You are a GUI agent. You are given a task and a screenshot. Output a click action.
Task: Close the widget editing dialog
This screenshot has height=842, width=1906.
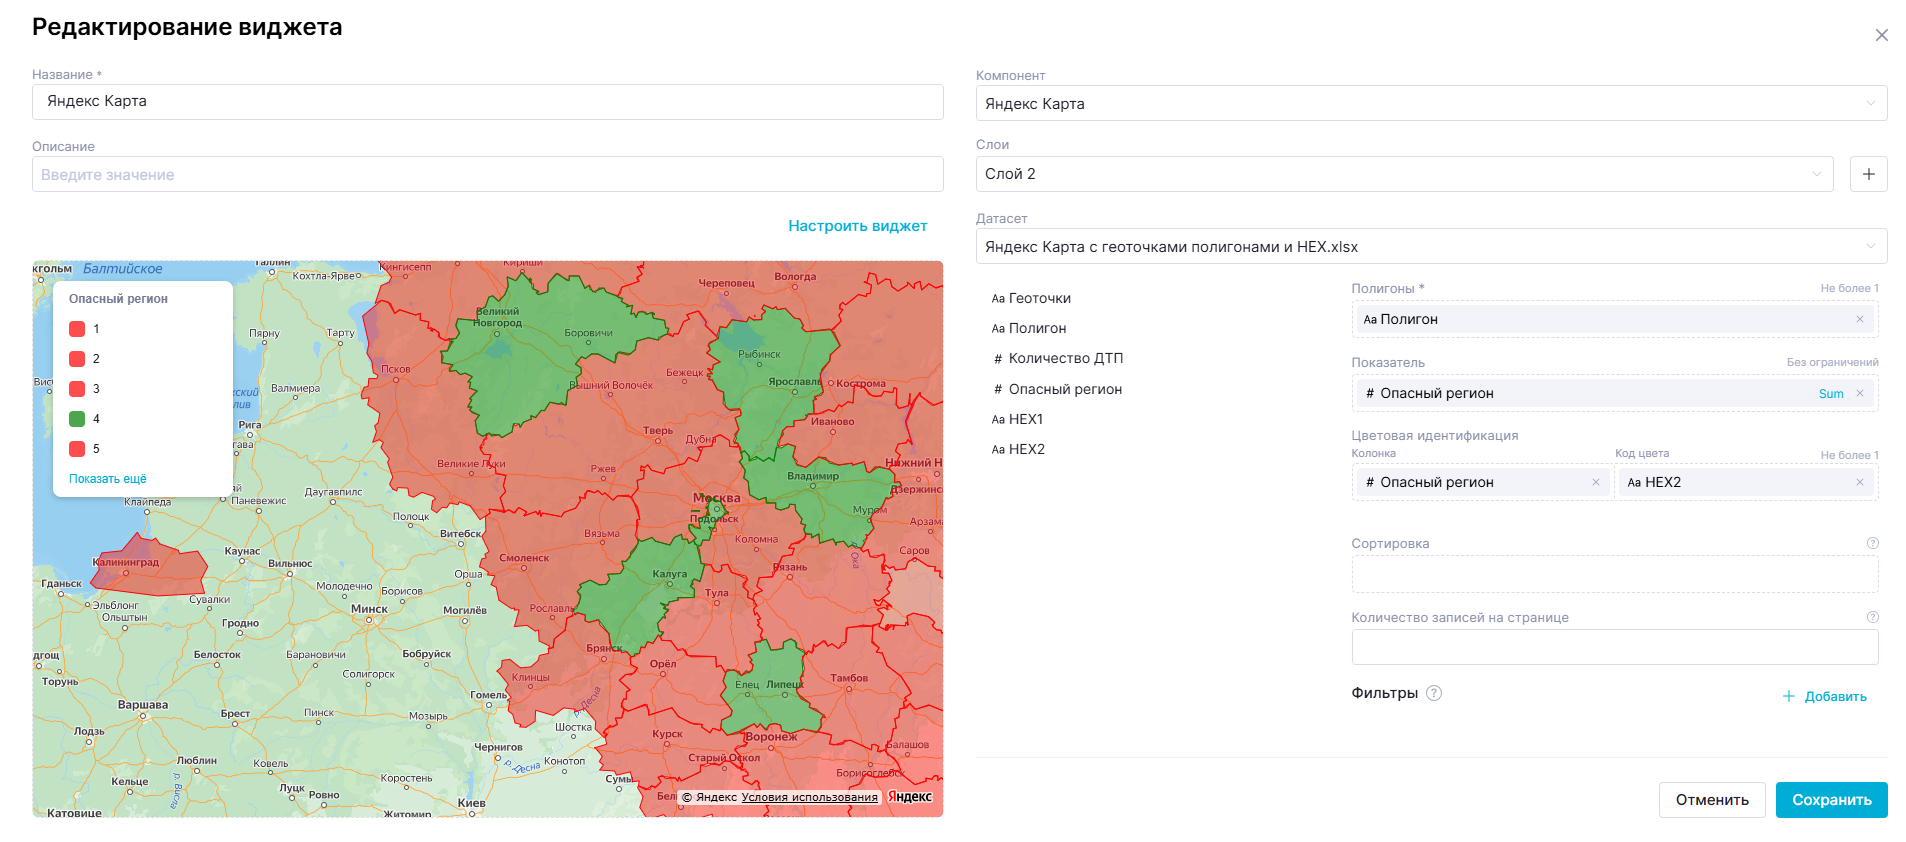tap(1881, 35)
